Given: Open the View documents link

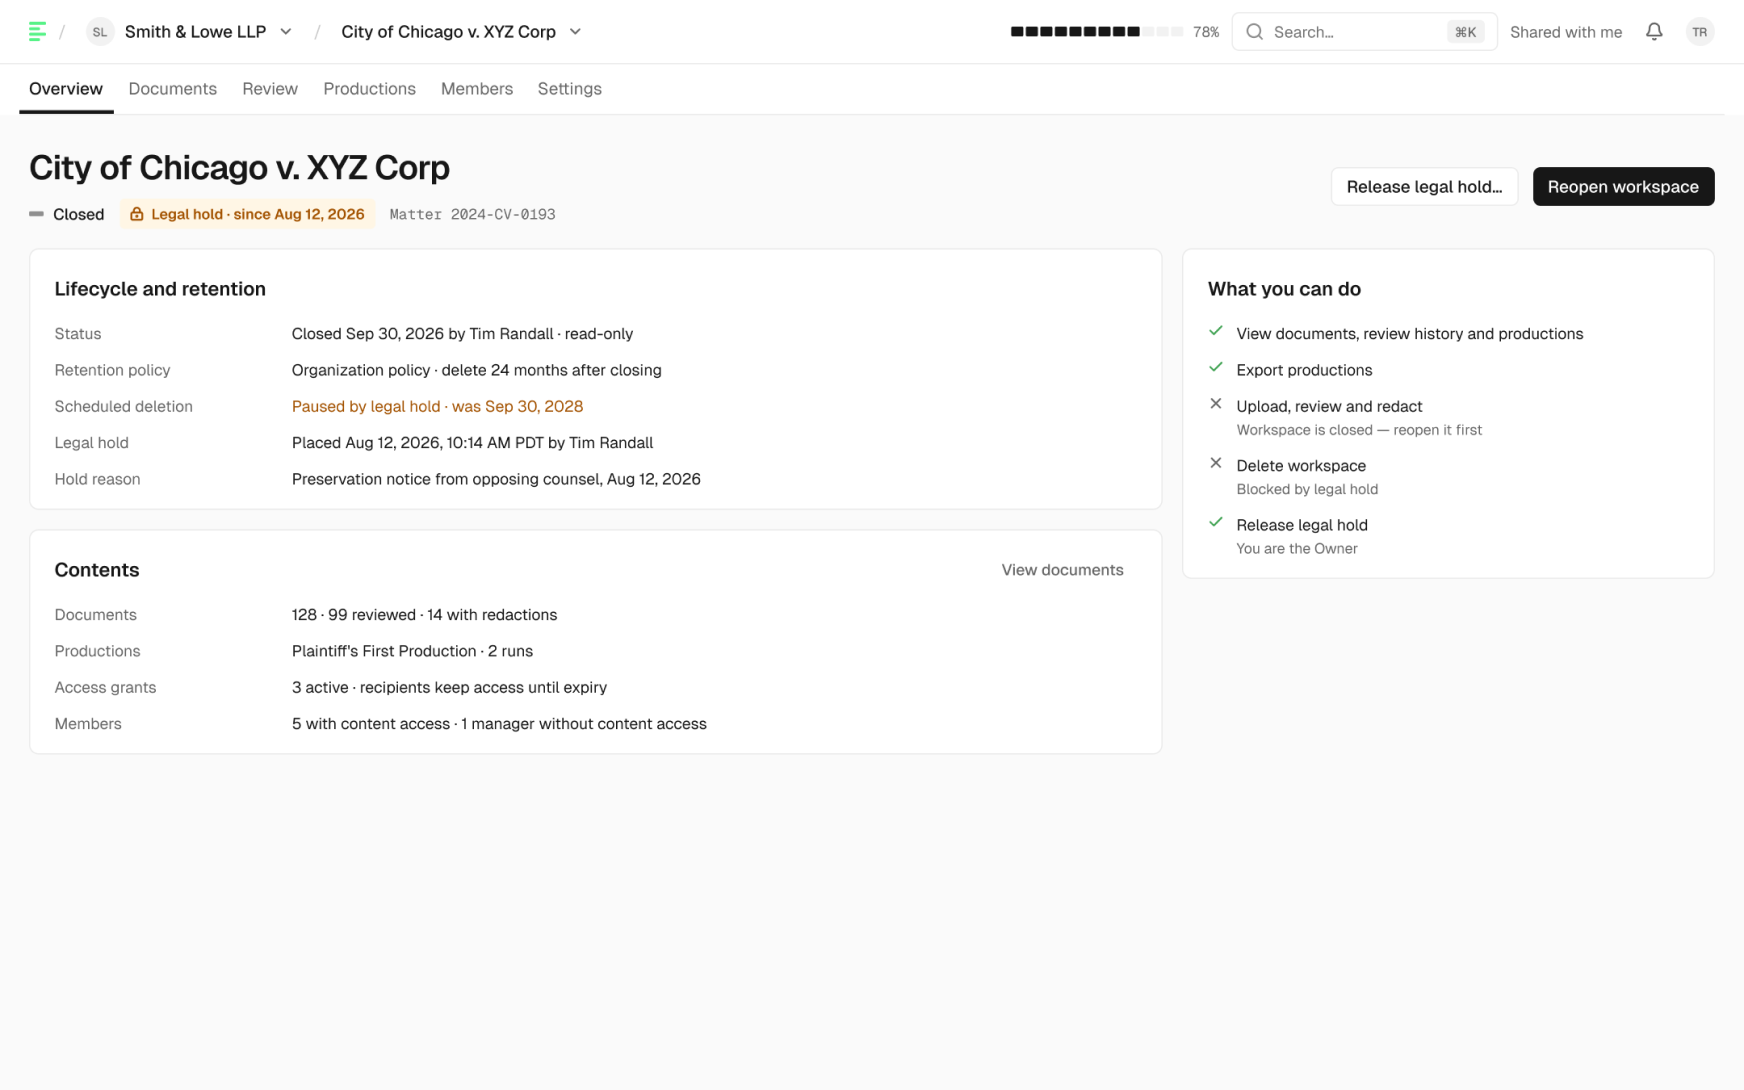Looking at the screenshot, I should coord(1062,570).
